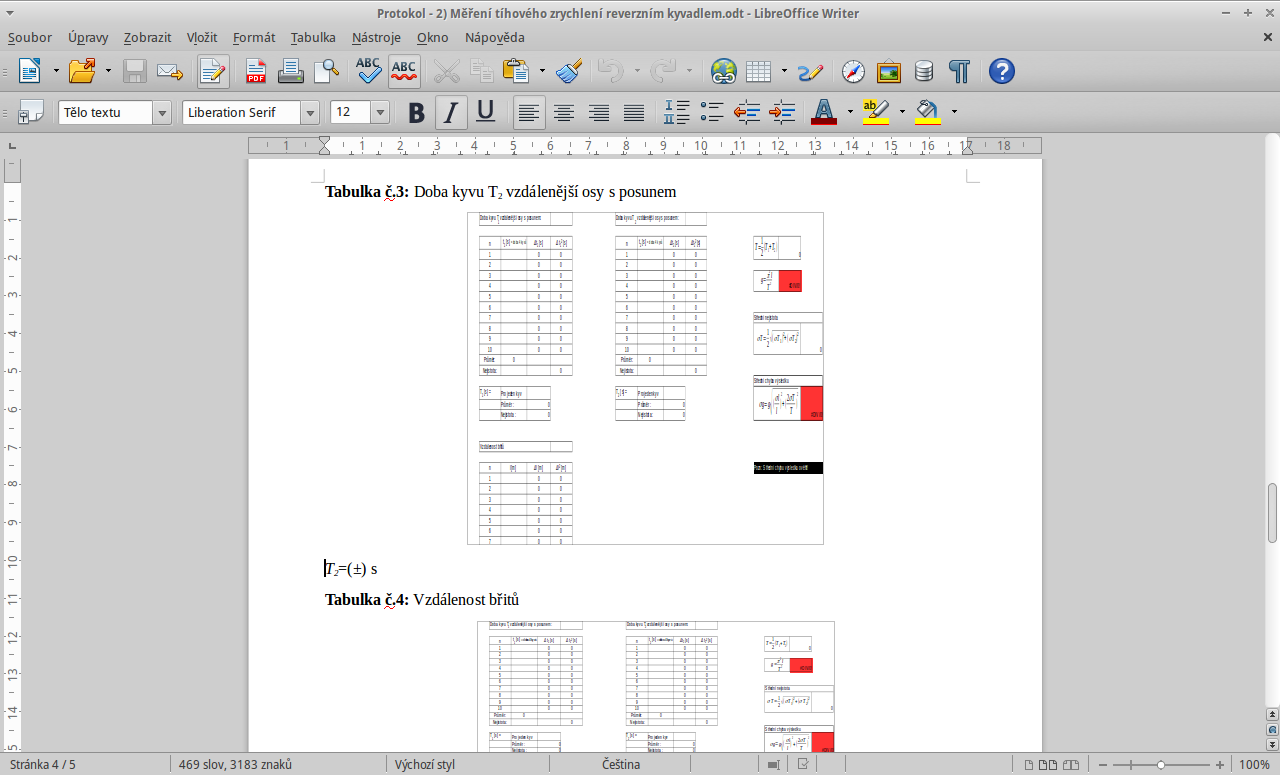Click the 100% zoom level value
The width and height of the screenshot is (1280, 775).
[1254, 765]
